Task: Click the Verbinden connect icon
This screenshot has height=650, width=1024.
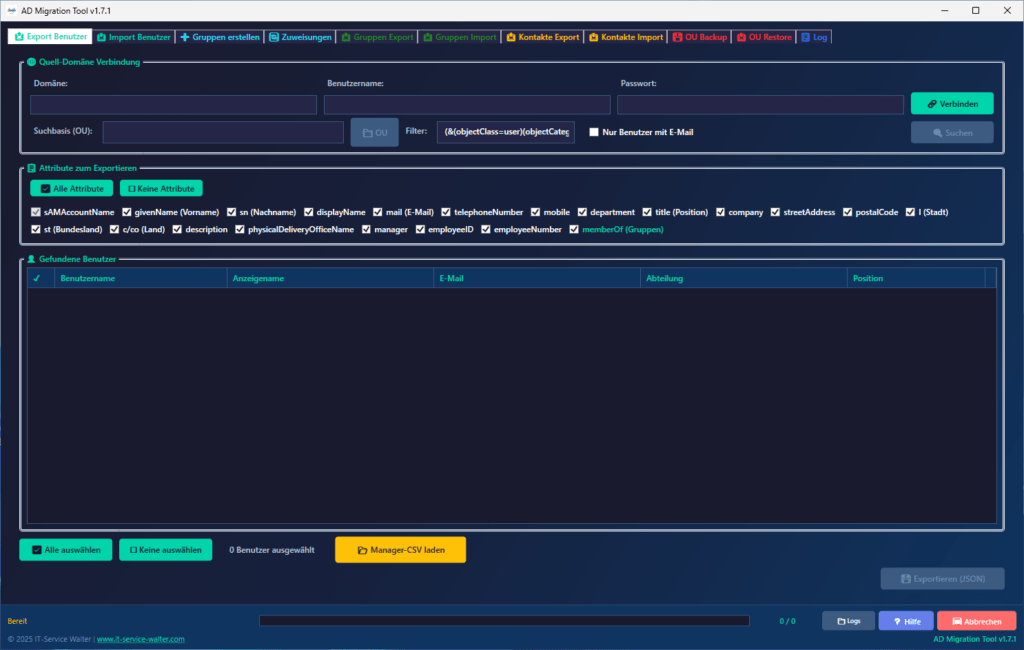Action: pos(932,103)
